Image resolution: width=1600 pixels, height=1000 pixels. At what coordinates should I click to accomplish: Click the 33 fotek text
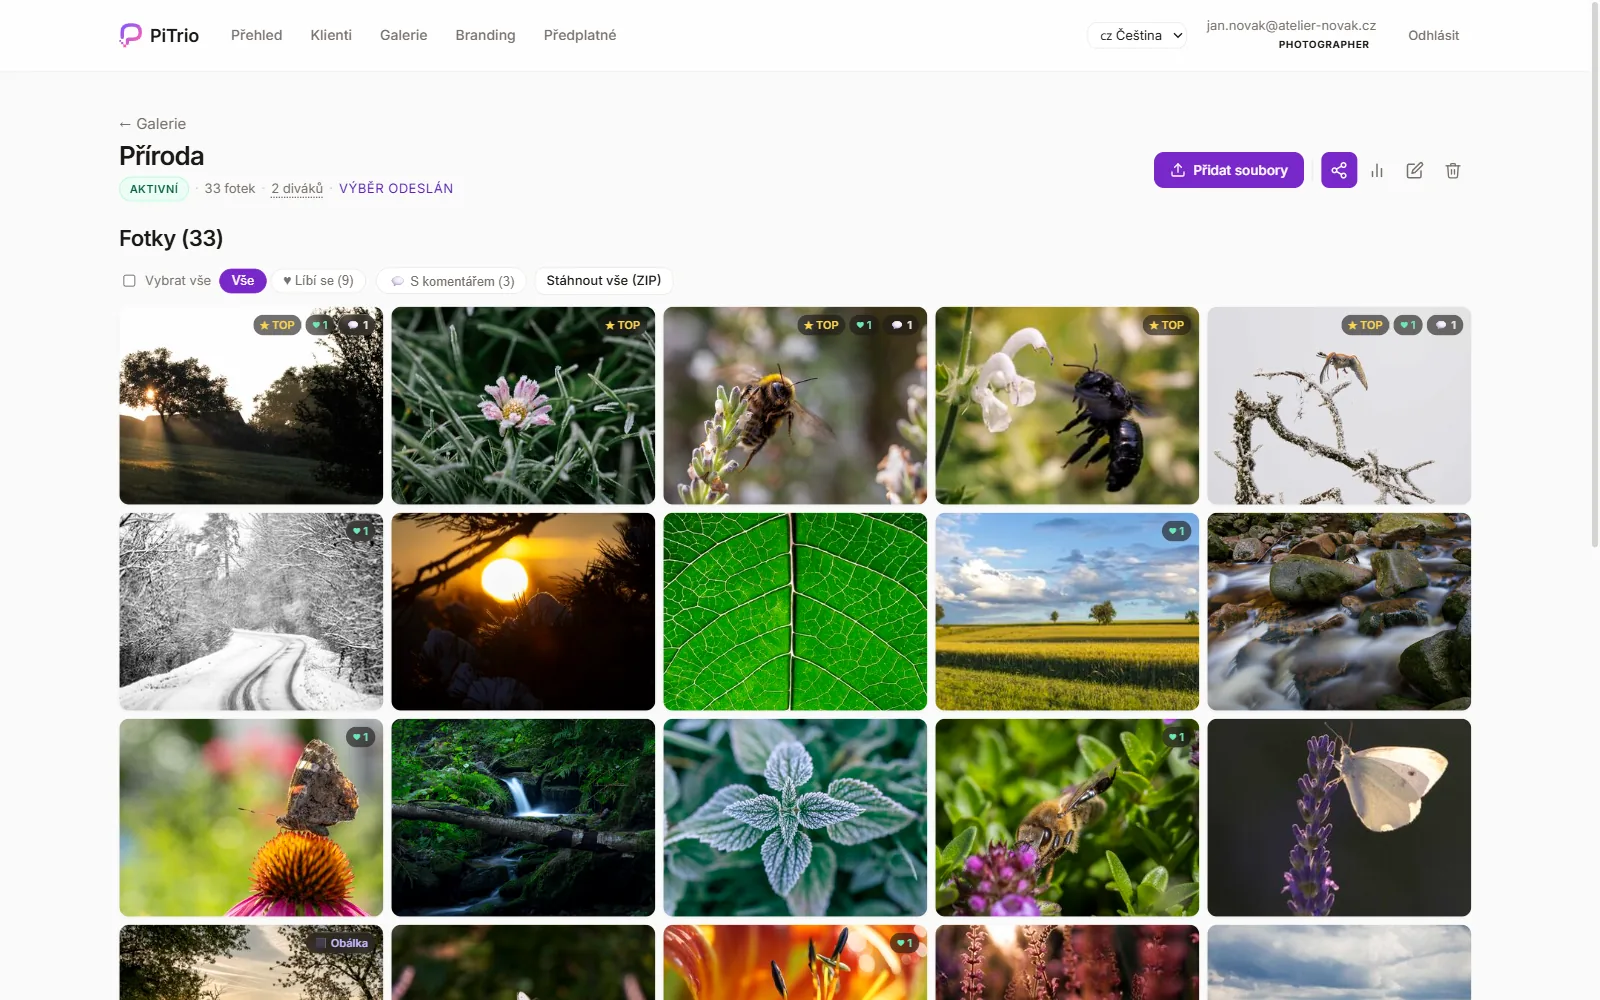(230, 188)
